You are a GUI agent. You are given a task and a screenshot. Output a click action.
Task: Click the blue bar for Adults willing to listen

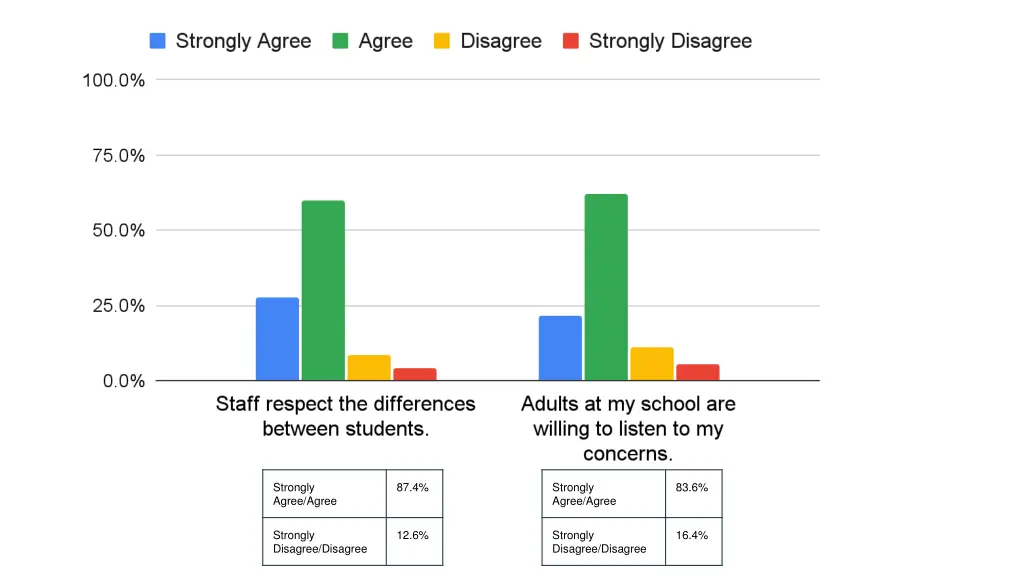click(x=560, y=348)
